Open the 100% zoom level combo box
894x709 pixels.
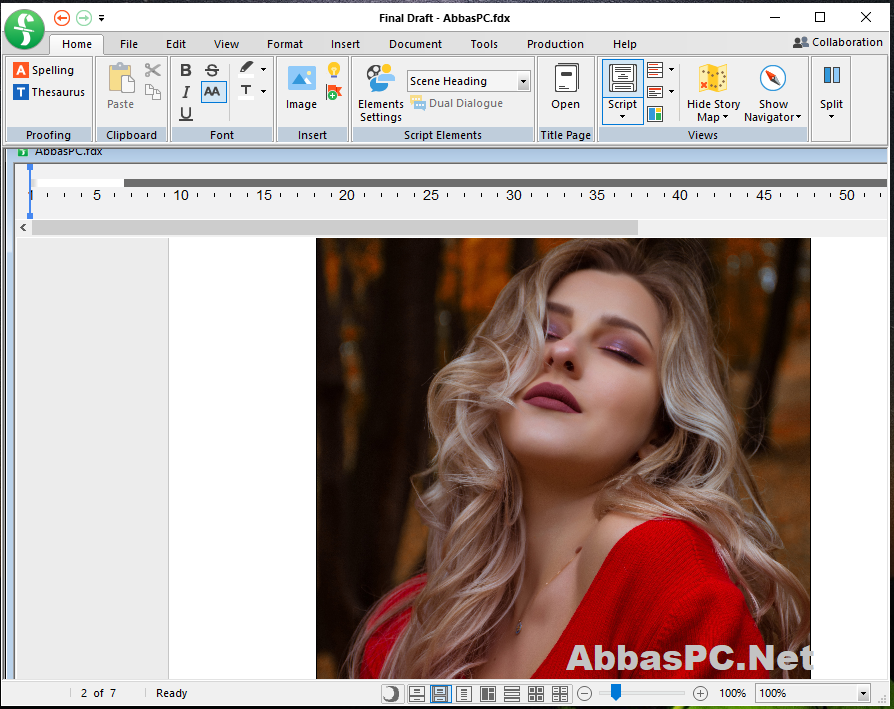click(812, 693)
